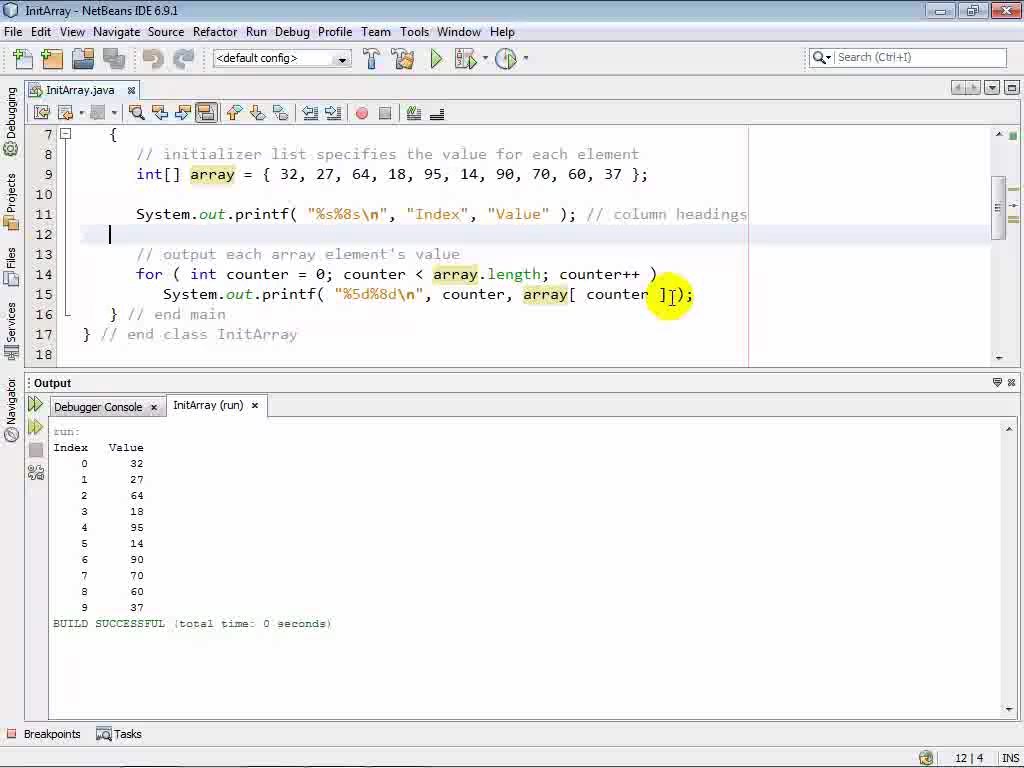
Task: Open the Refactor menu
Action: pos(215,32)
